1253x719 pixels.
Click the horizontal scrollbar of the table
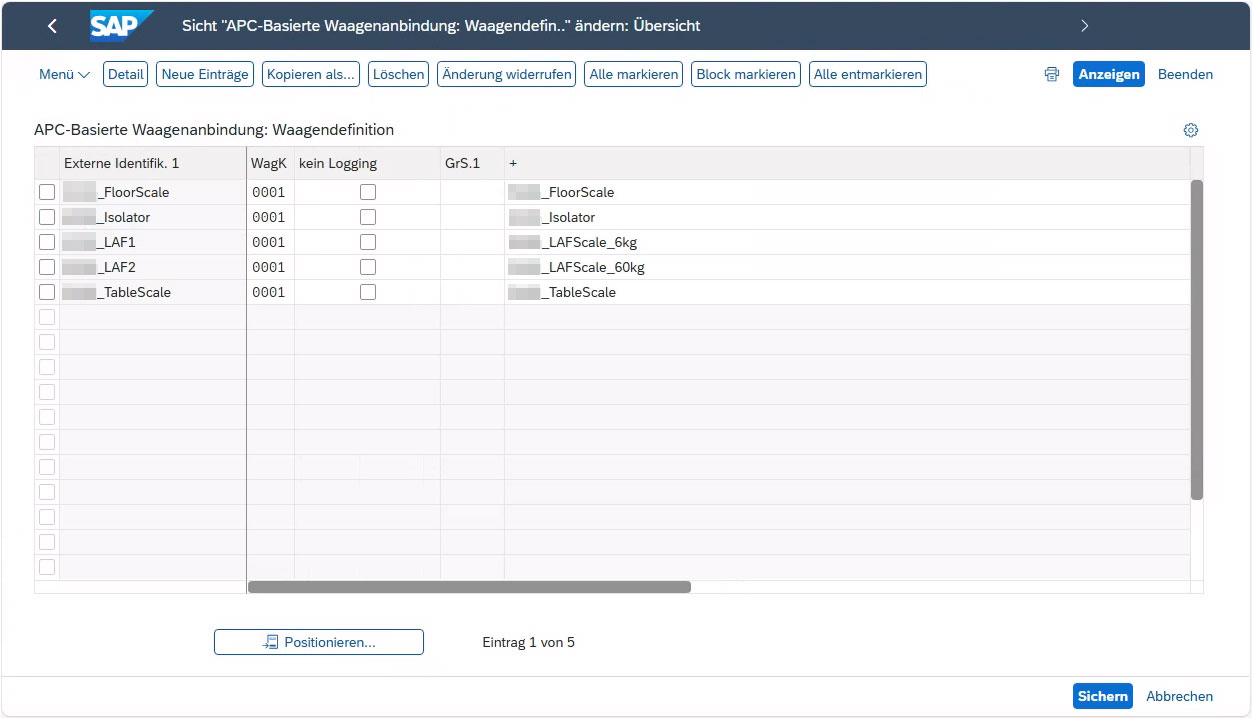pyautogui.click(x=469, y=587)
